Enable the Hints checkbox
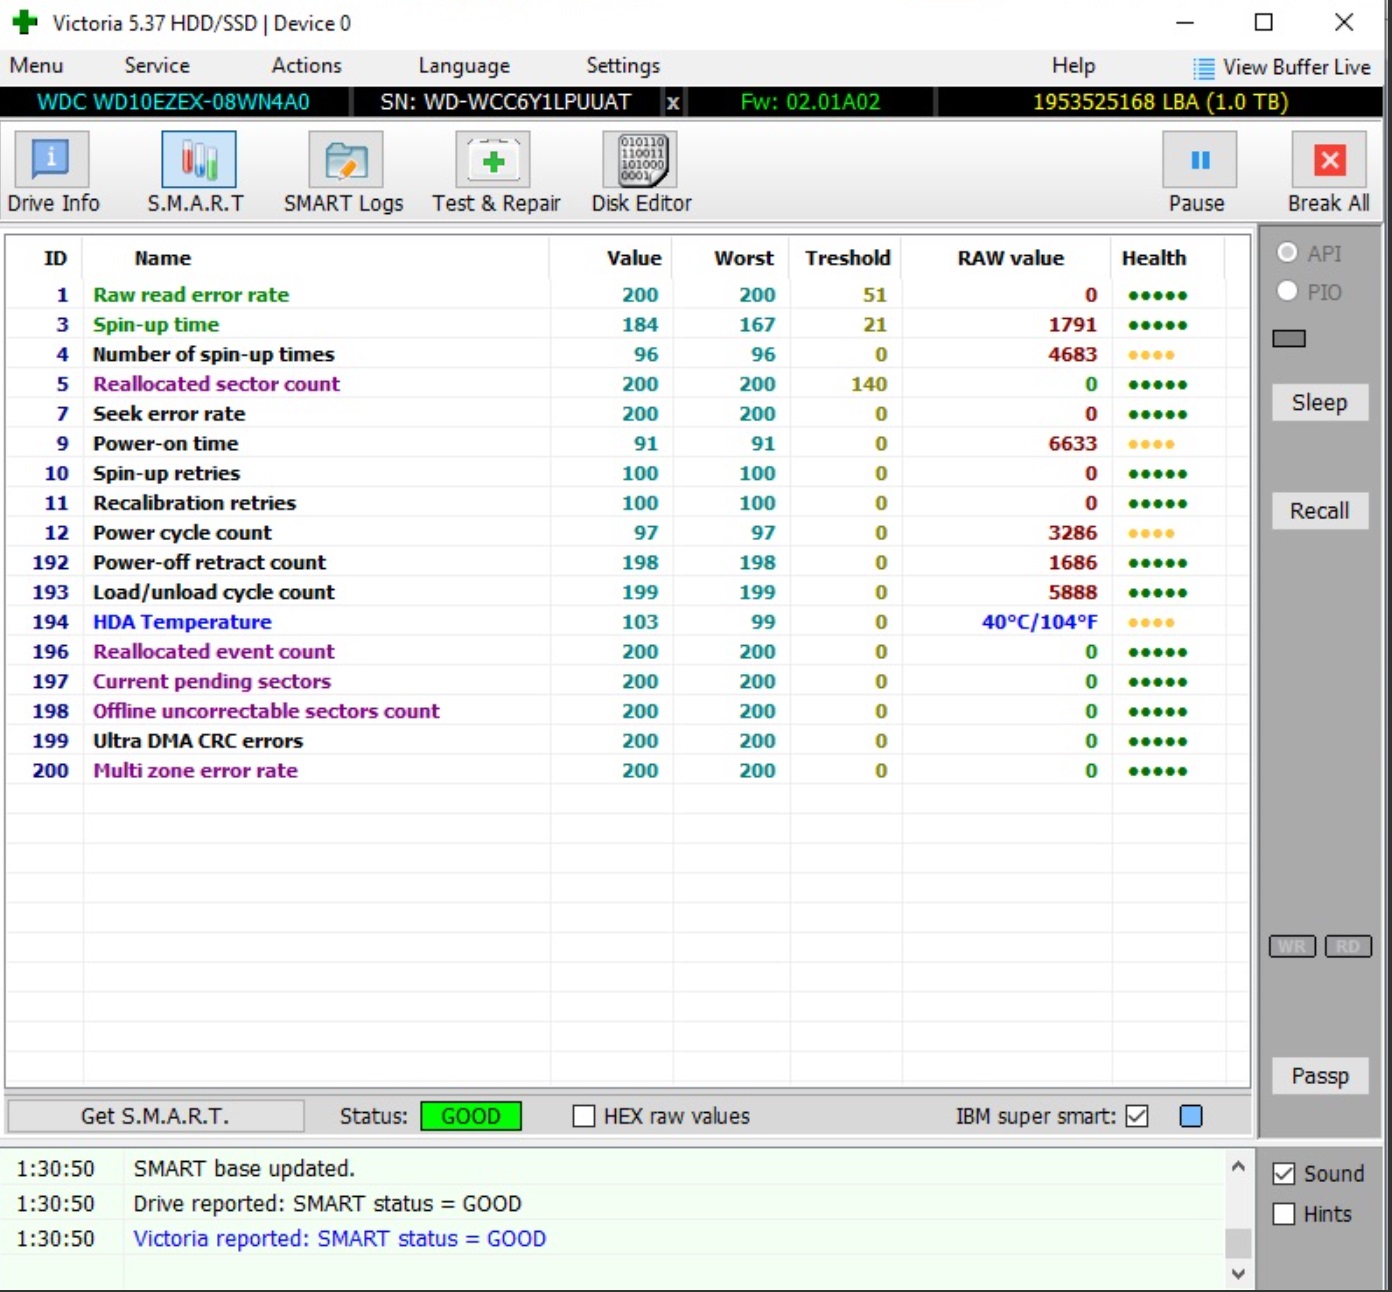 coord(1284,1214)
